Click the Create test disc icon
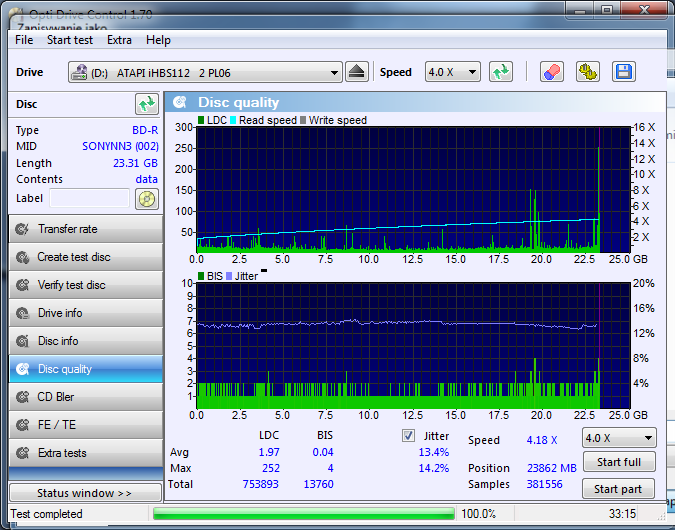This screenshot has height=530, width=675. 22,257
